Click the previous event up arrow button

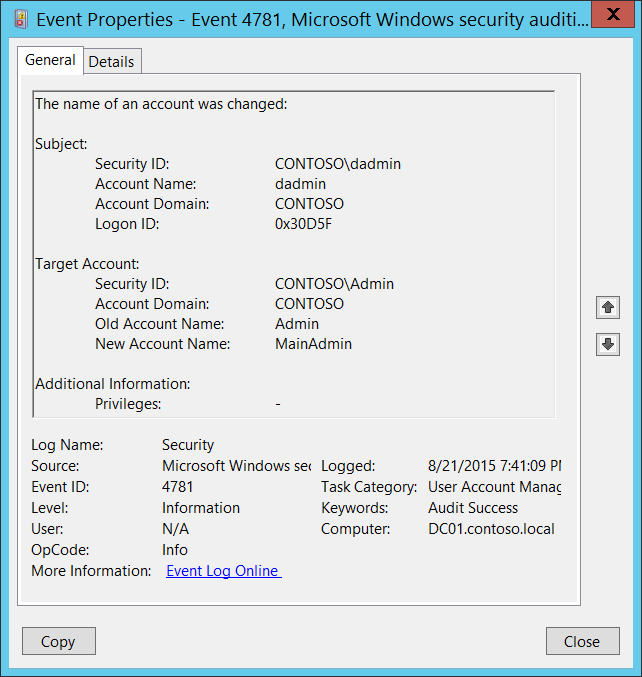point(607,307)
